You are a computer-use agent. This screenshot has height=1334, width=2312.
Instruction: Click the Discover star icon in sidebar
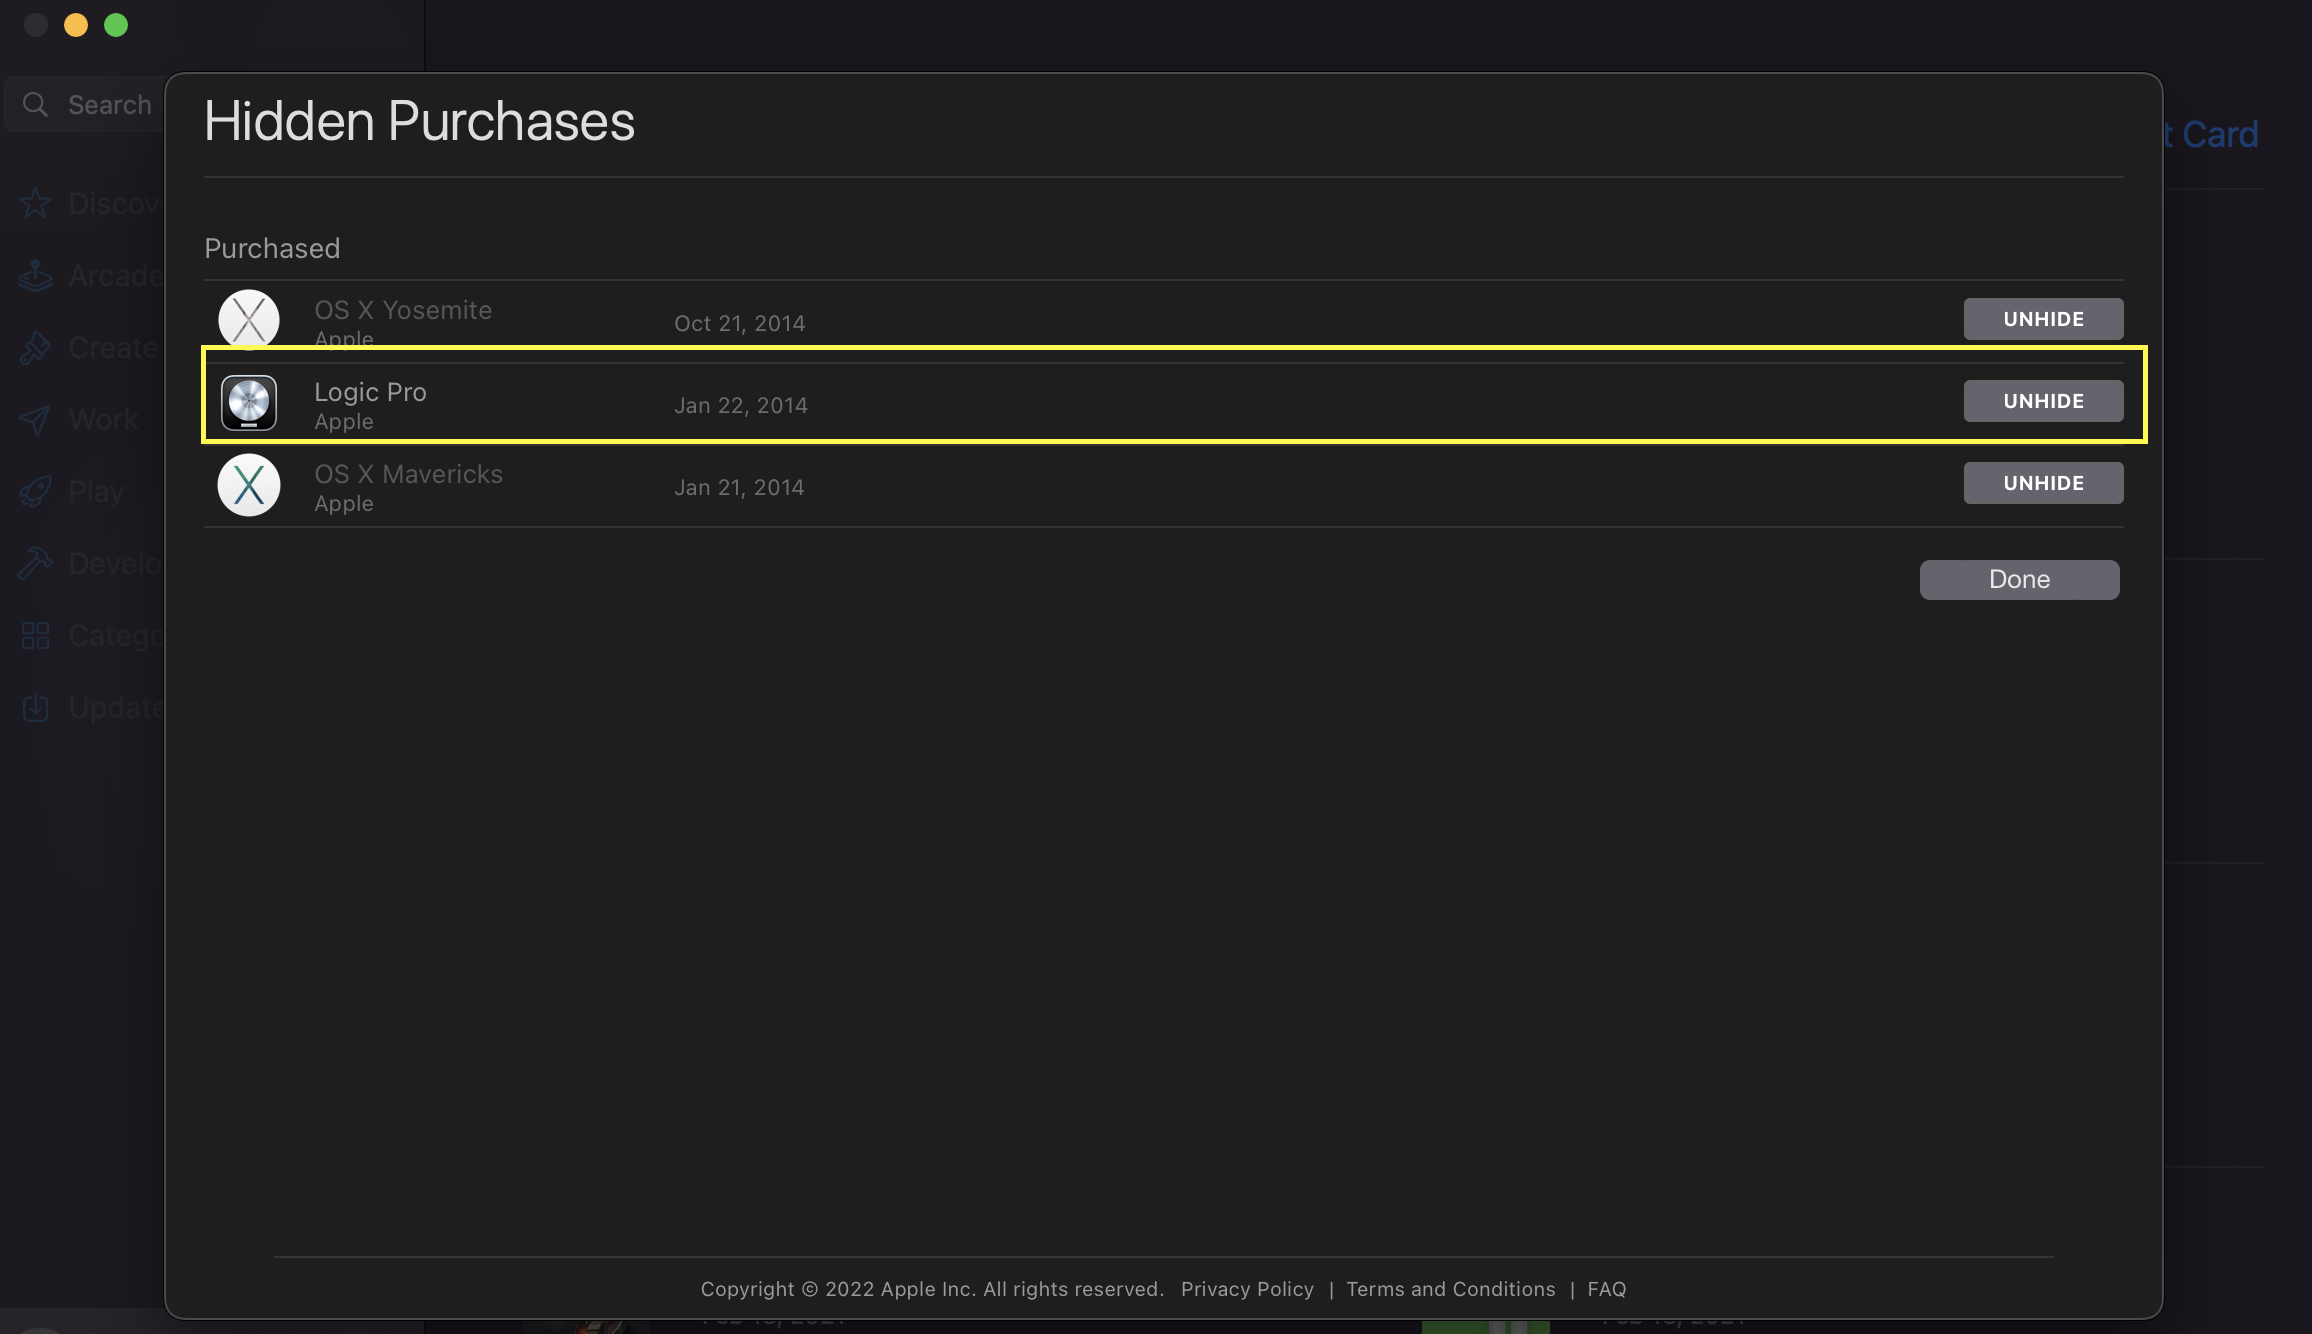coord(36,203)
